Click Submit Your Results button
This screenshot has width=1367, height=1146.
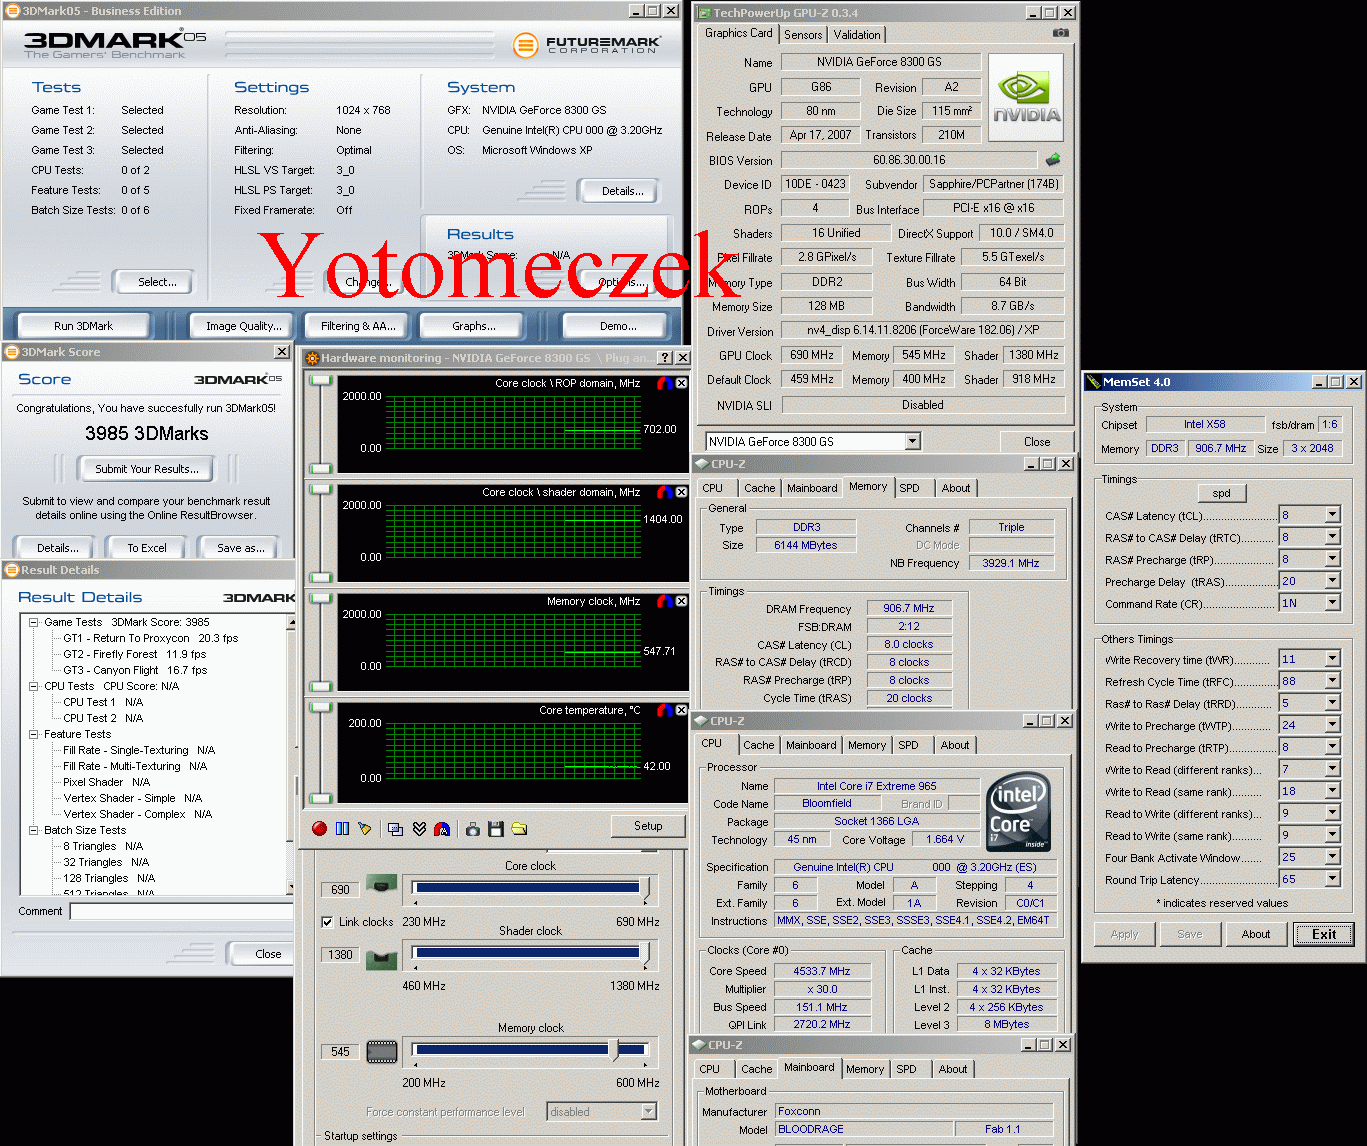pyautogui.click(x=147, y=469)
